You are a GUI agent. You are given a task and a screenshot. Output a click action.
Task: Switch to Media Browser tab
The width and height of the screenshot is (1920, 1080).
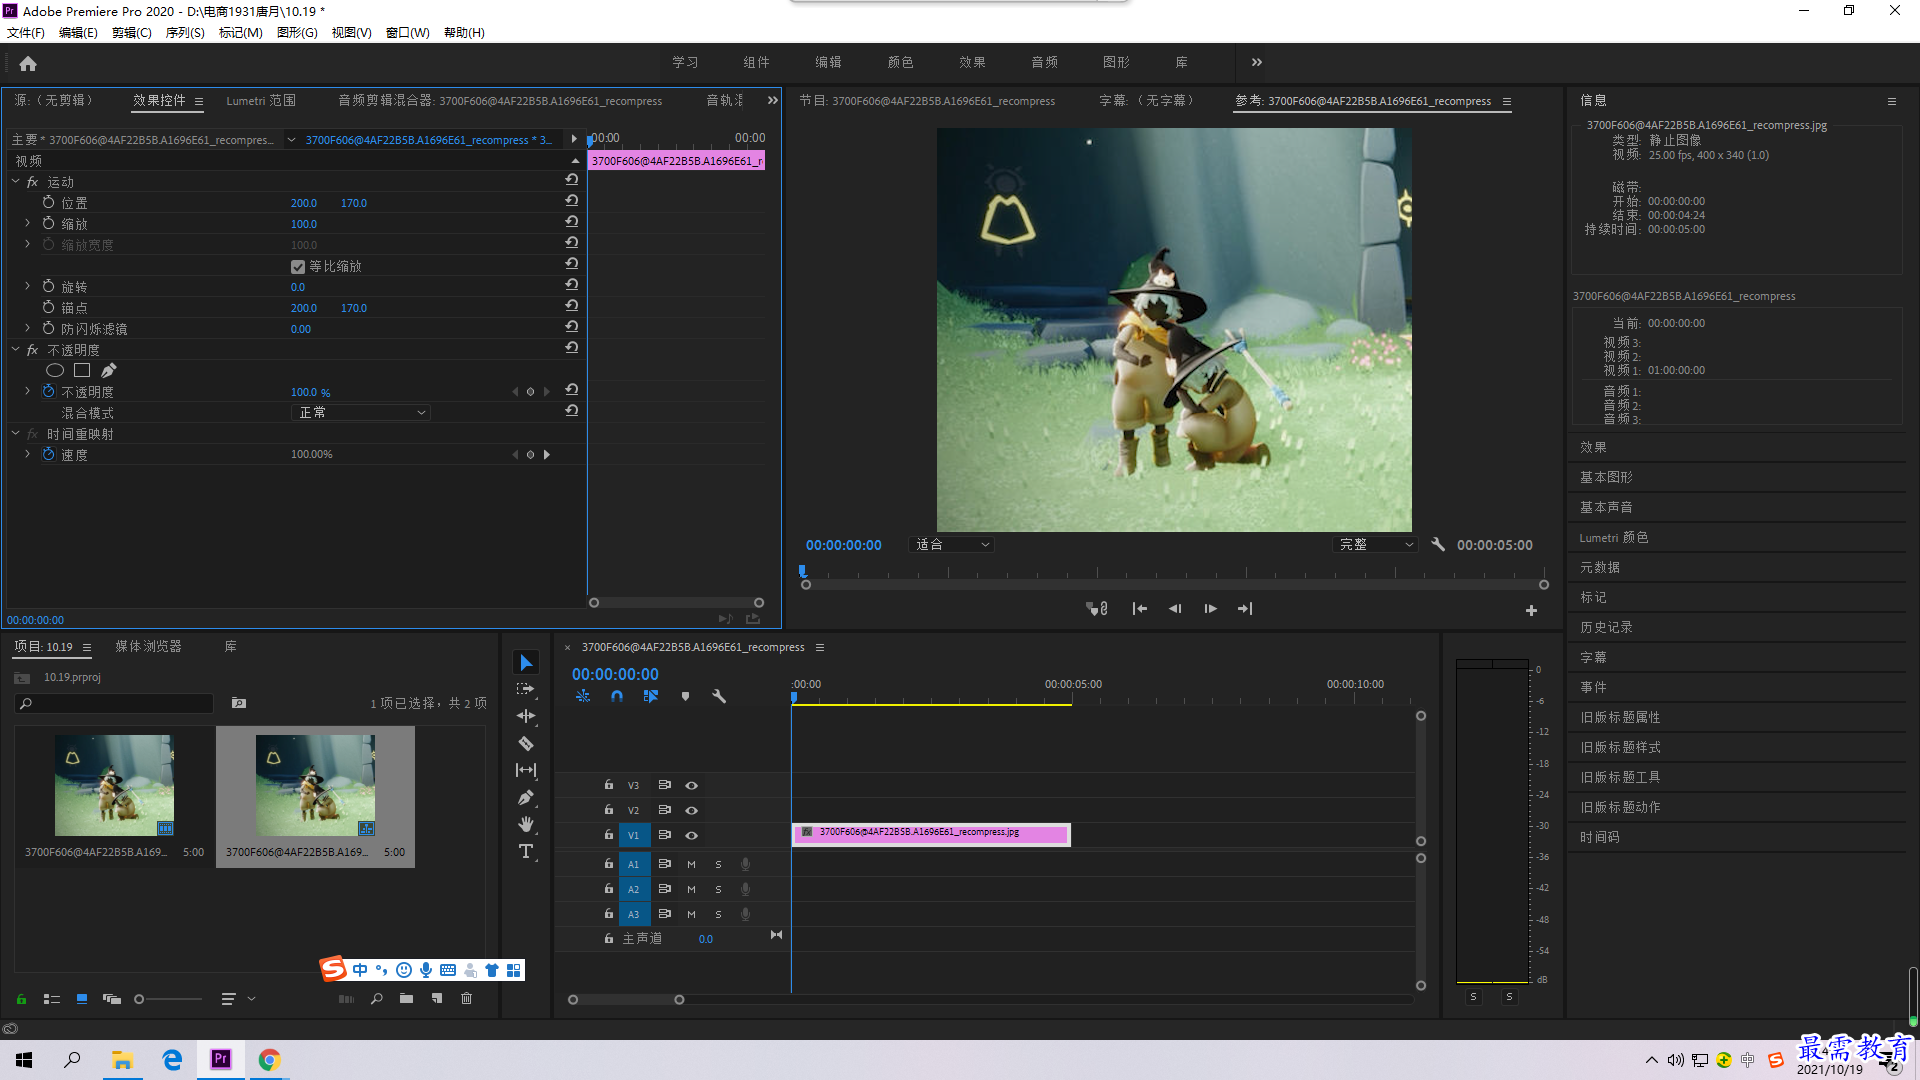pyautogui.click(x=148, y=647)
